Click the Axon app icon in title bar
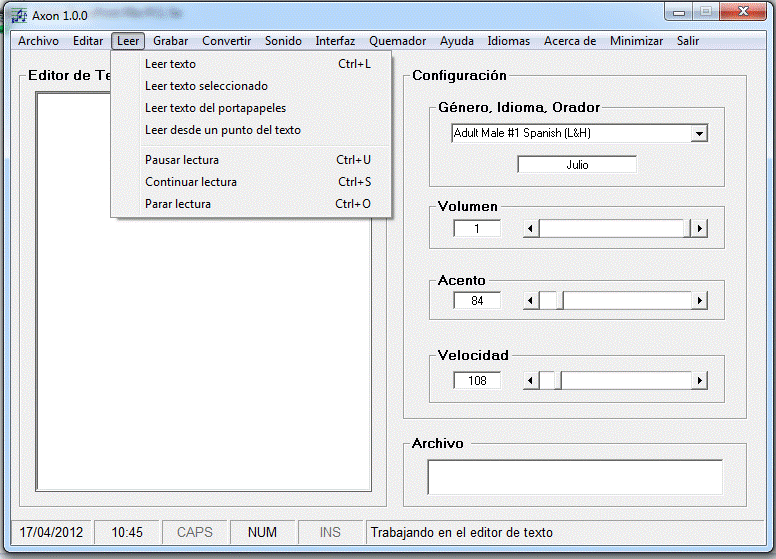Screen dimensions: 776x559 coord(19,14)
